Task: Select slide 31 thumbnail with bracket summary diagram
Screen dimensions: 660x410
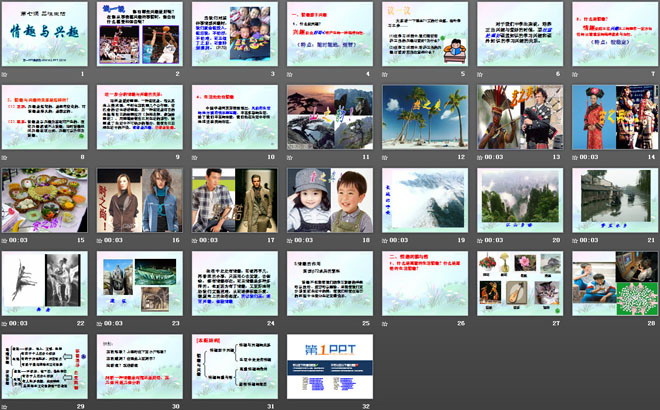Action: pyautogui.click(x=235, y=367)
